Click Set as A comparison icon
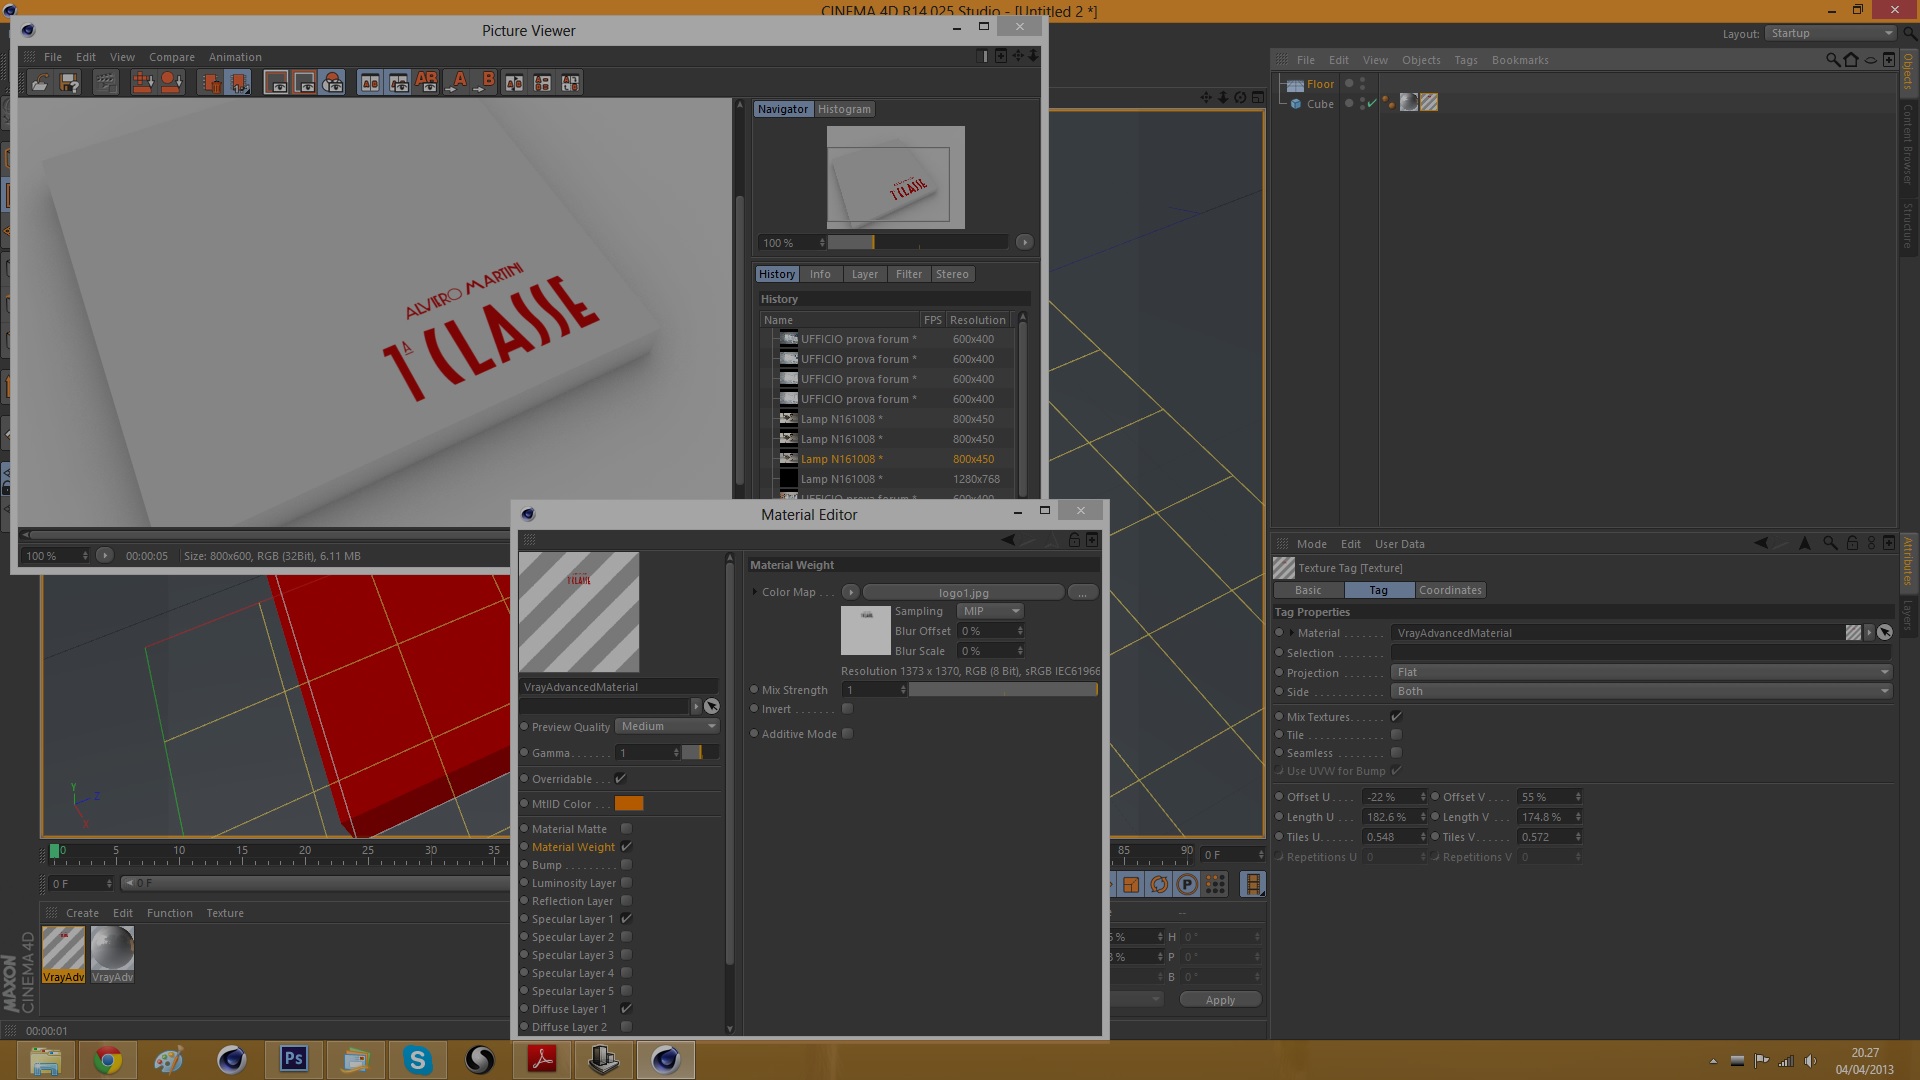This screenshot has width=1920, height=1080. click(x=457, y=83)
